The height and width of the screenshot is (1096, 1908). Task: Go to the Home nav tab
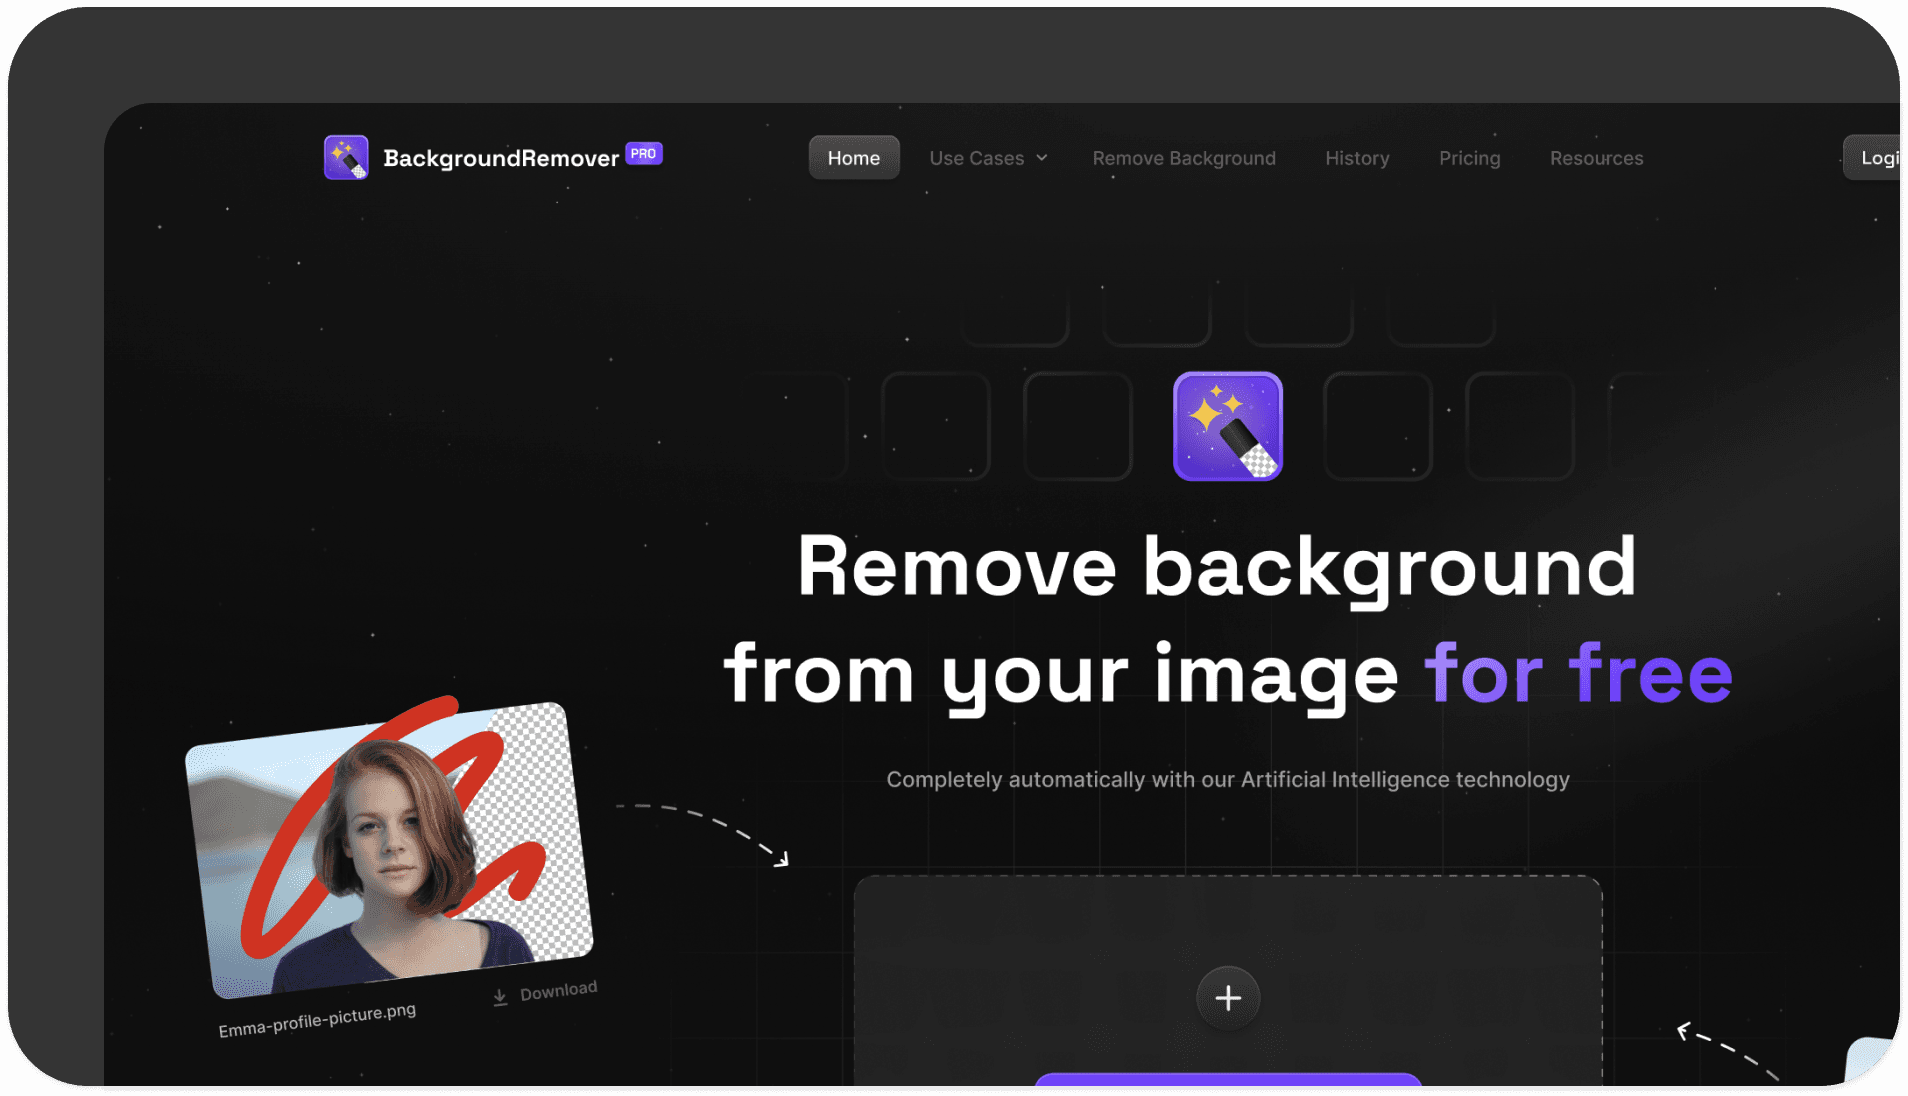[854, 158]
